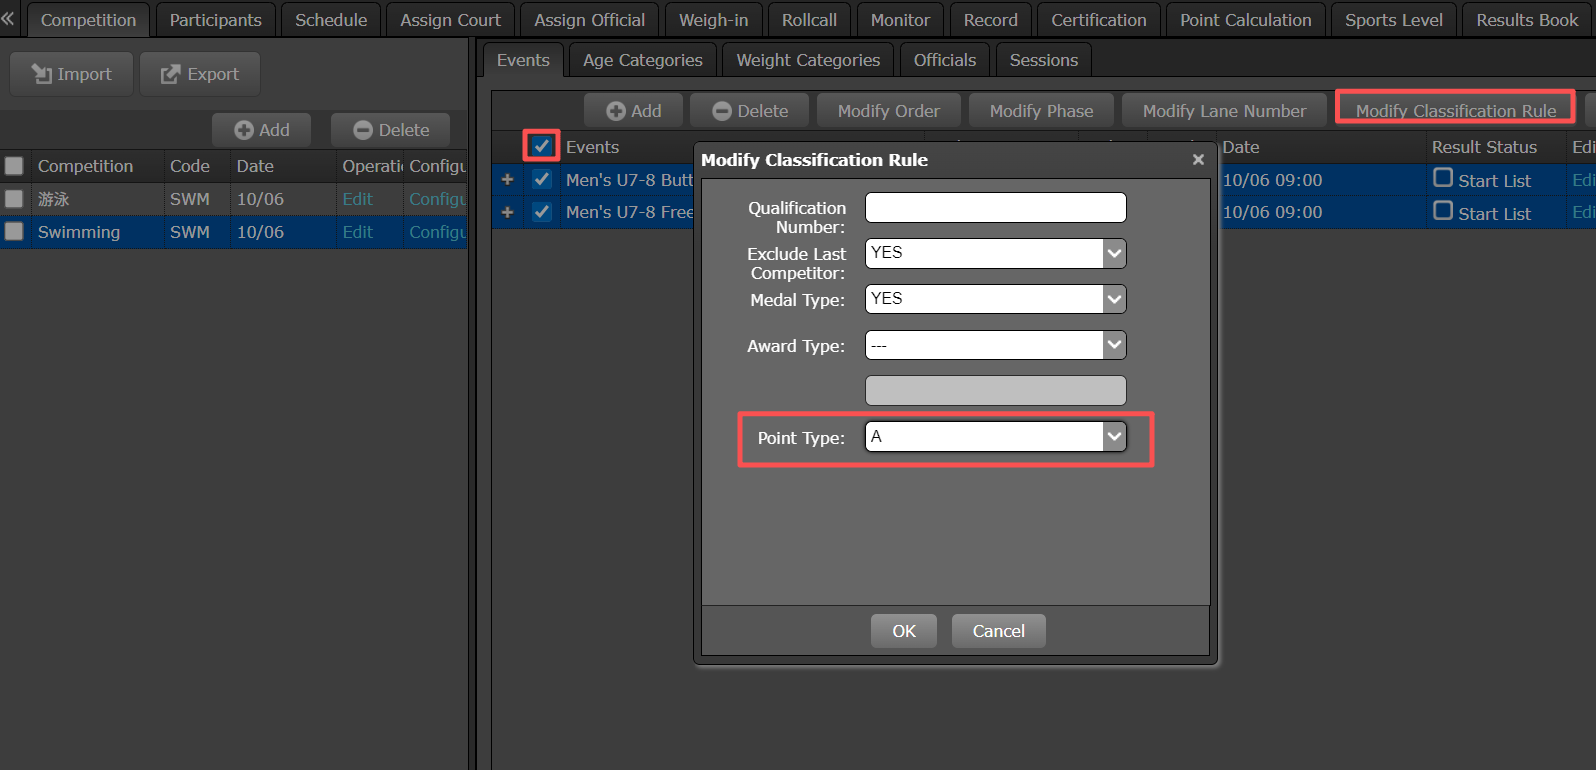Open the Weight Categories tab
The image size is (1596, 770).
(808, 60)
